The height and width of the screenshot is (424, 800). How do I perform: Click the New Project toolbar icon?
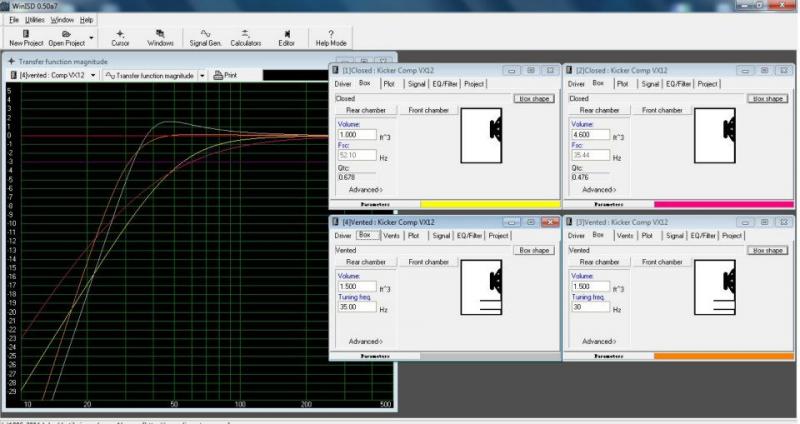coord(25,33)
